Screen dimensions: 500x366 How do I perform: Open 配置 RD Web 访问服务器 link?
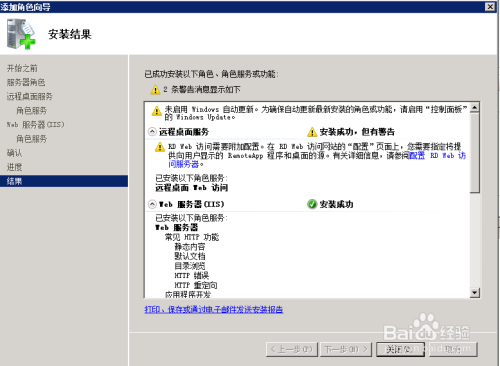tap(437, 156)
